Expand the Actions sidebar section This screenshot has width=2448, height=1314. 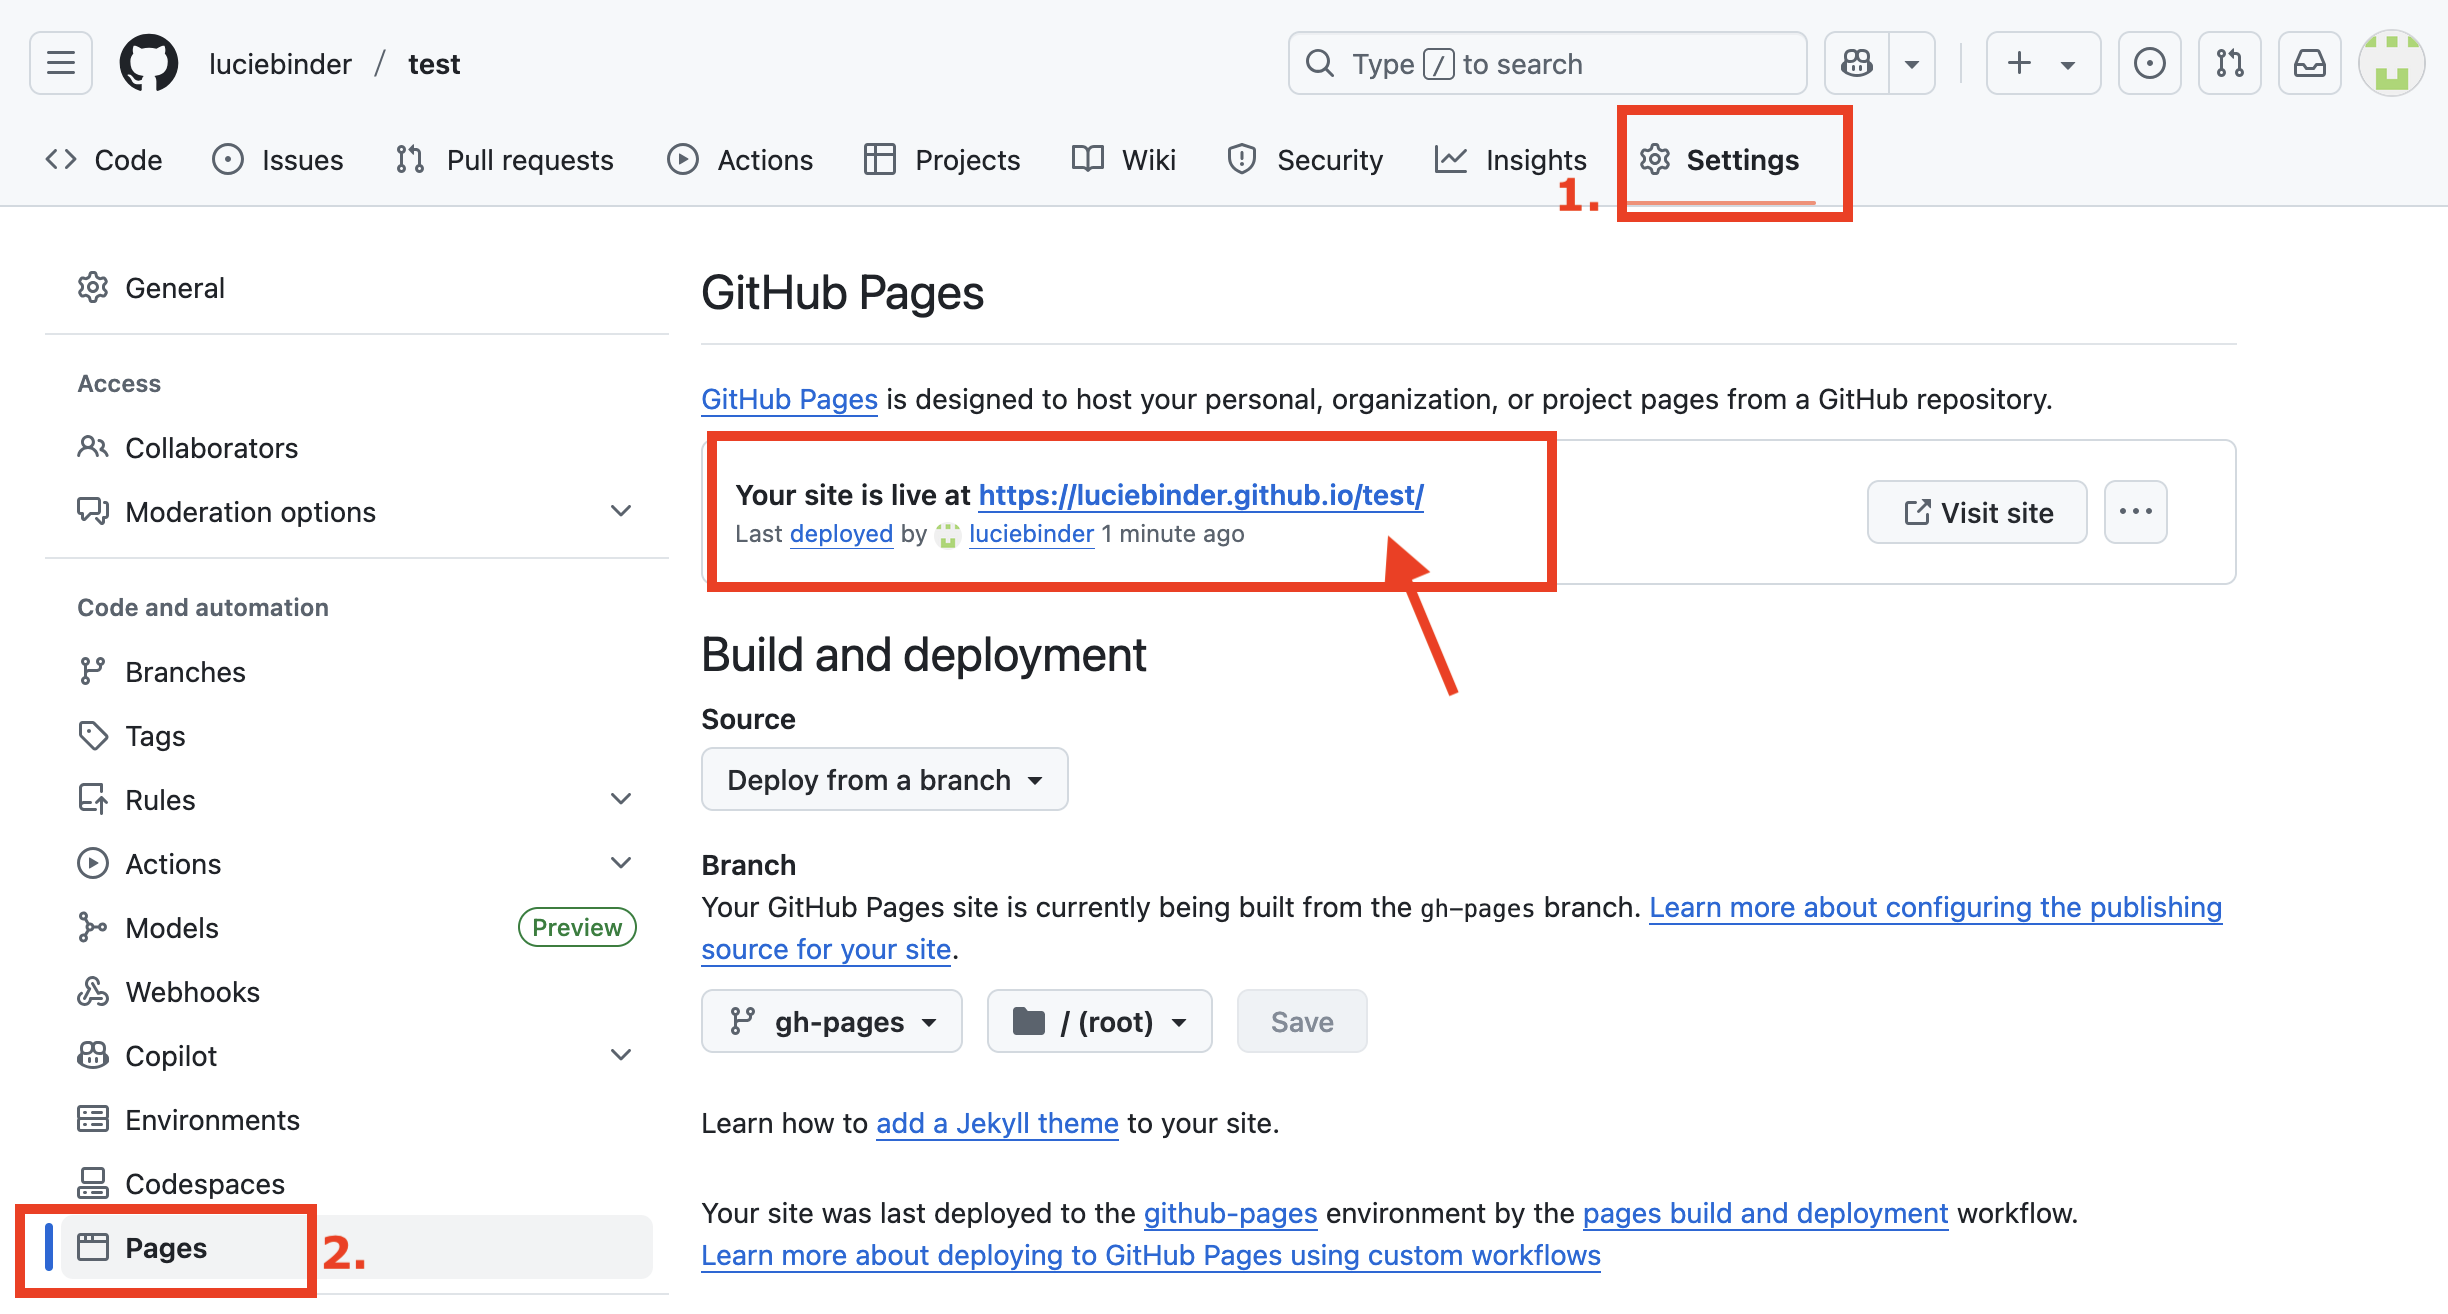pos(621,862)
